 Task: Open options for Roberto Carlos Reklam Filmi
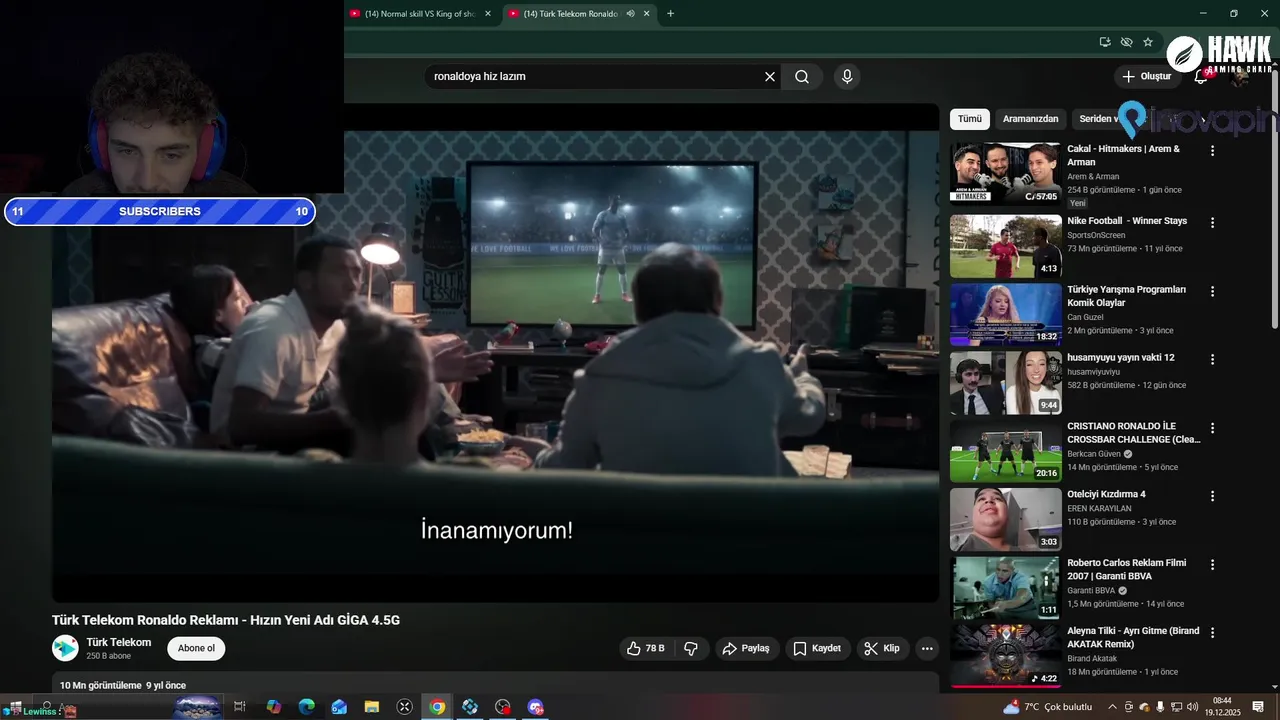pos(1212,564)
